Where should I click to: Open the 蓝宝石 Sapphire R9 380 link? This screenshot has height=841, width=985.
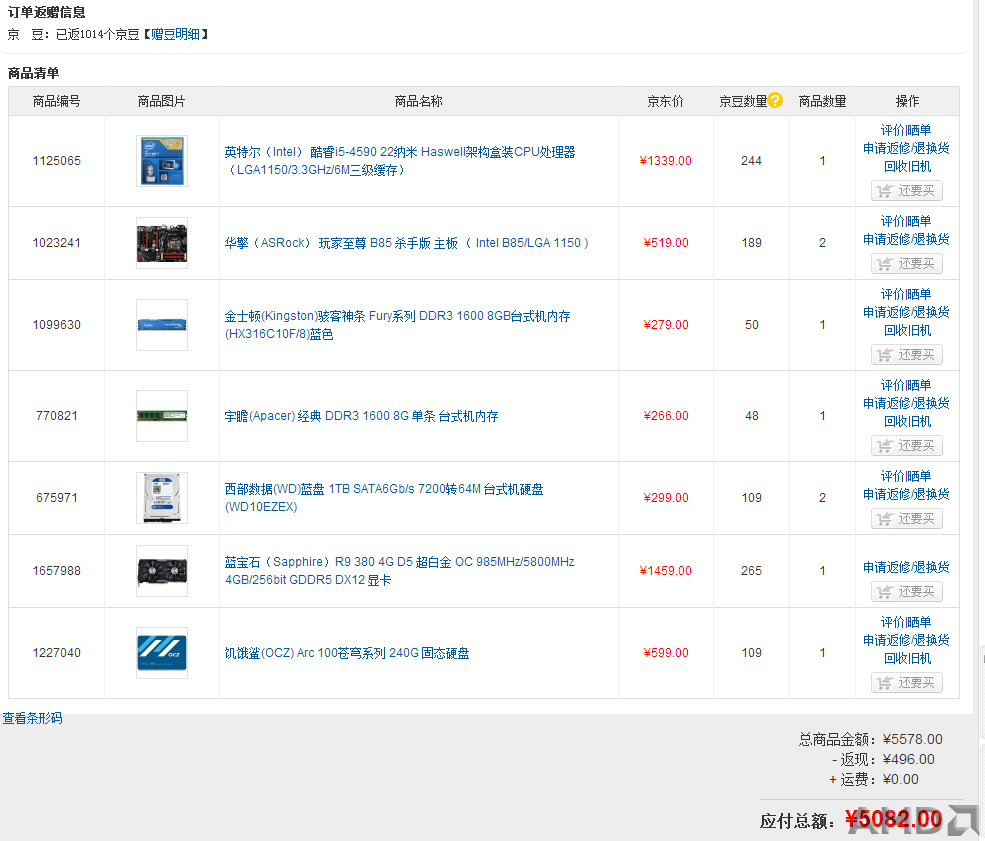click(x=400, y=571)
